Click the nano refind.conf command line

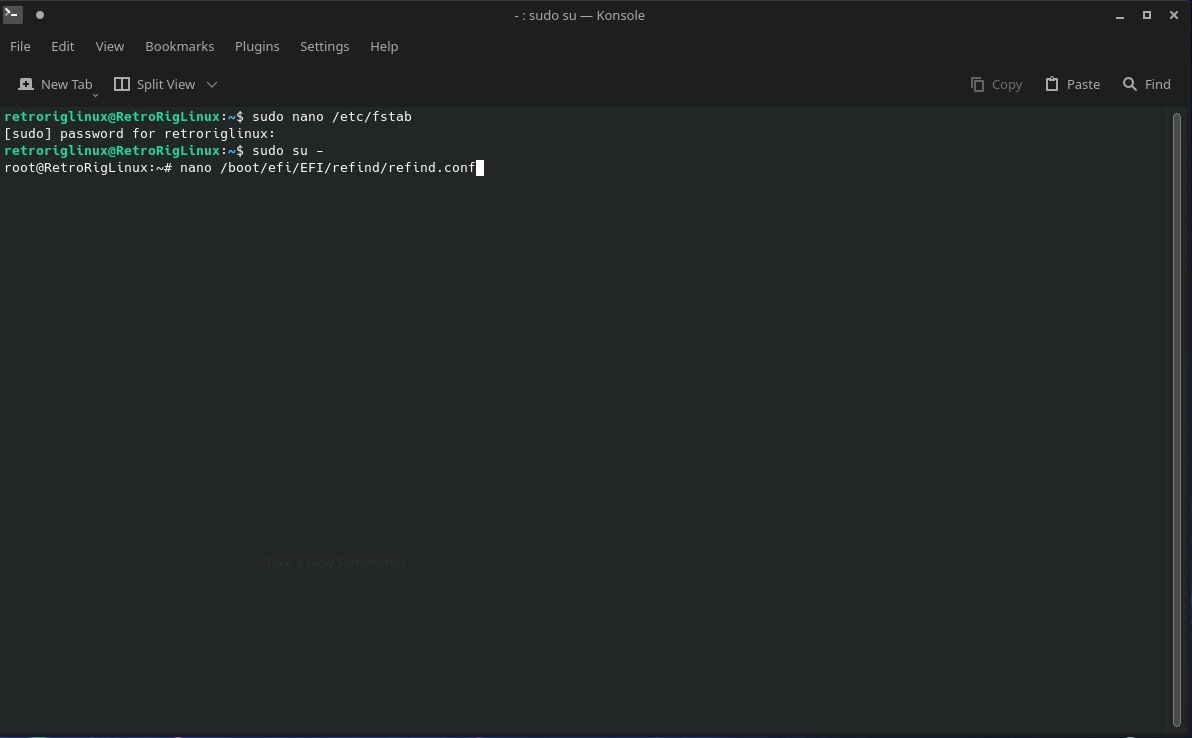pos(327,168)
